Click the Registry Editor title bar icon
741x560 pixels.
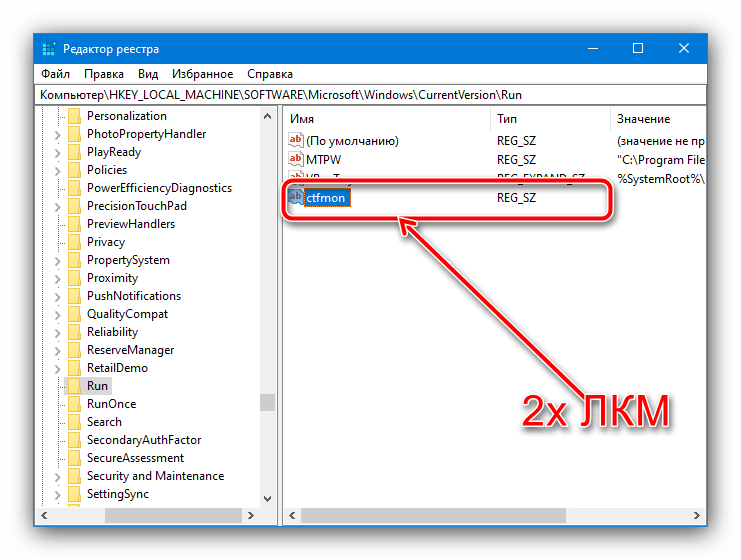pyautogui.click(x=49, y=49)
